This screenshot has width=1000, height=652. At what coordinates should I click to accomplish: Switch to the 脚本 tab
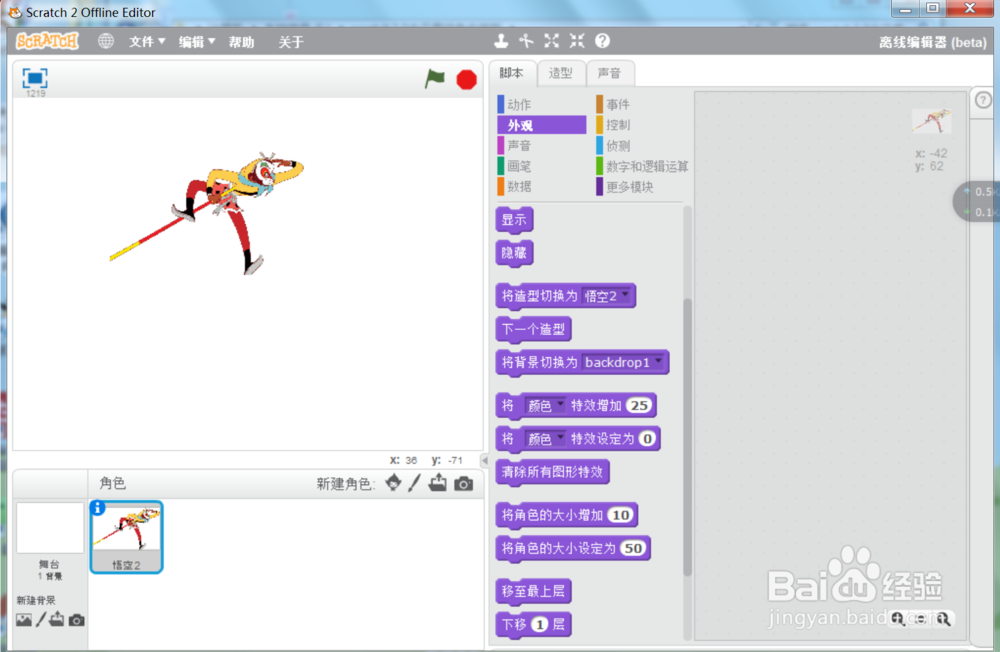(511, 73)
